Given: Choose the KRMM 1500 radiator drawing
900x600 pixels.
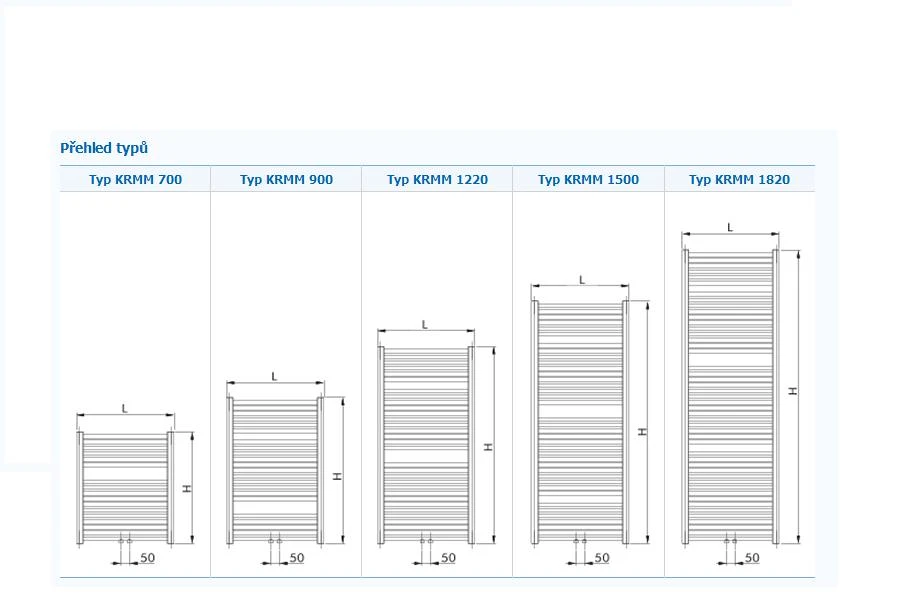Looking at the screenshot, I should click(579, 422).
